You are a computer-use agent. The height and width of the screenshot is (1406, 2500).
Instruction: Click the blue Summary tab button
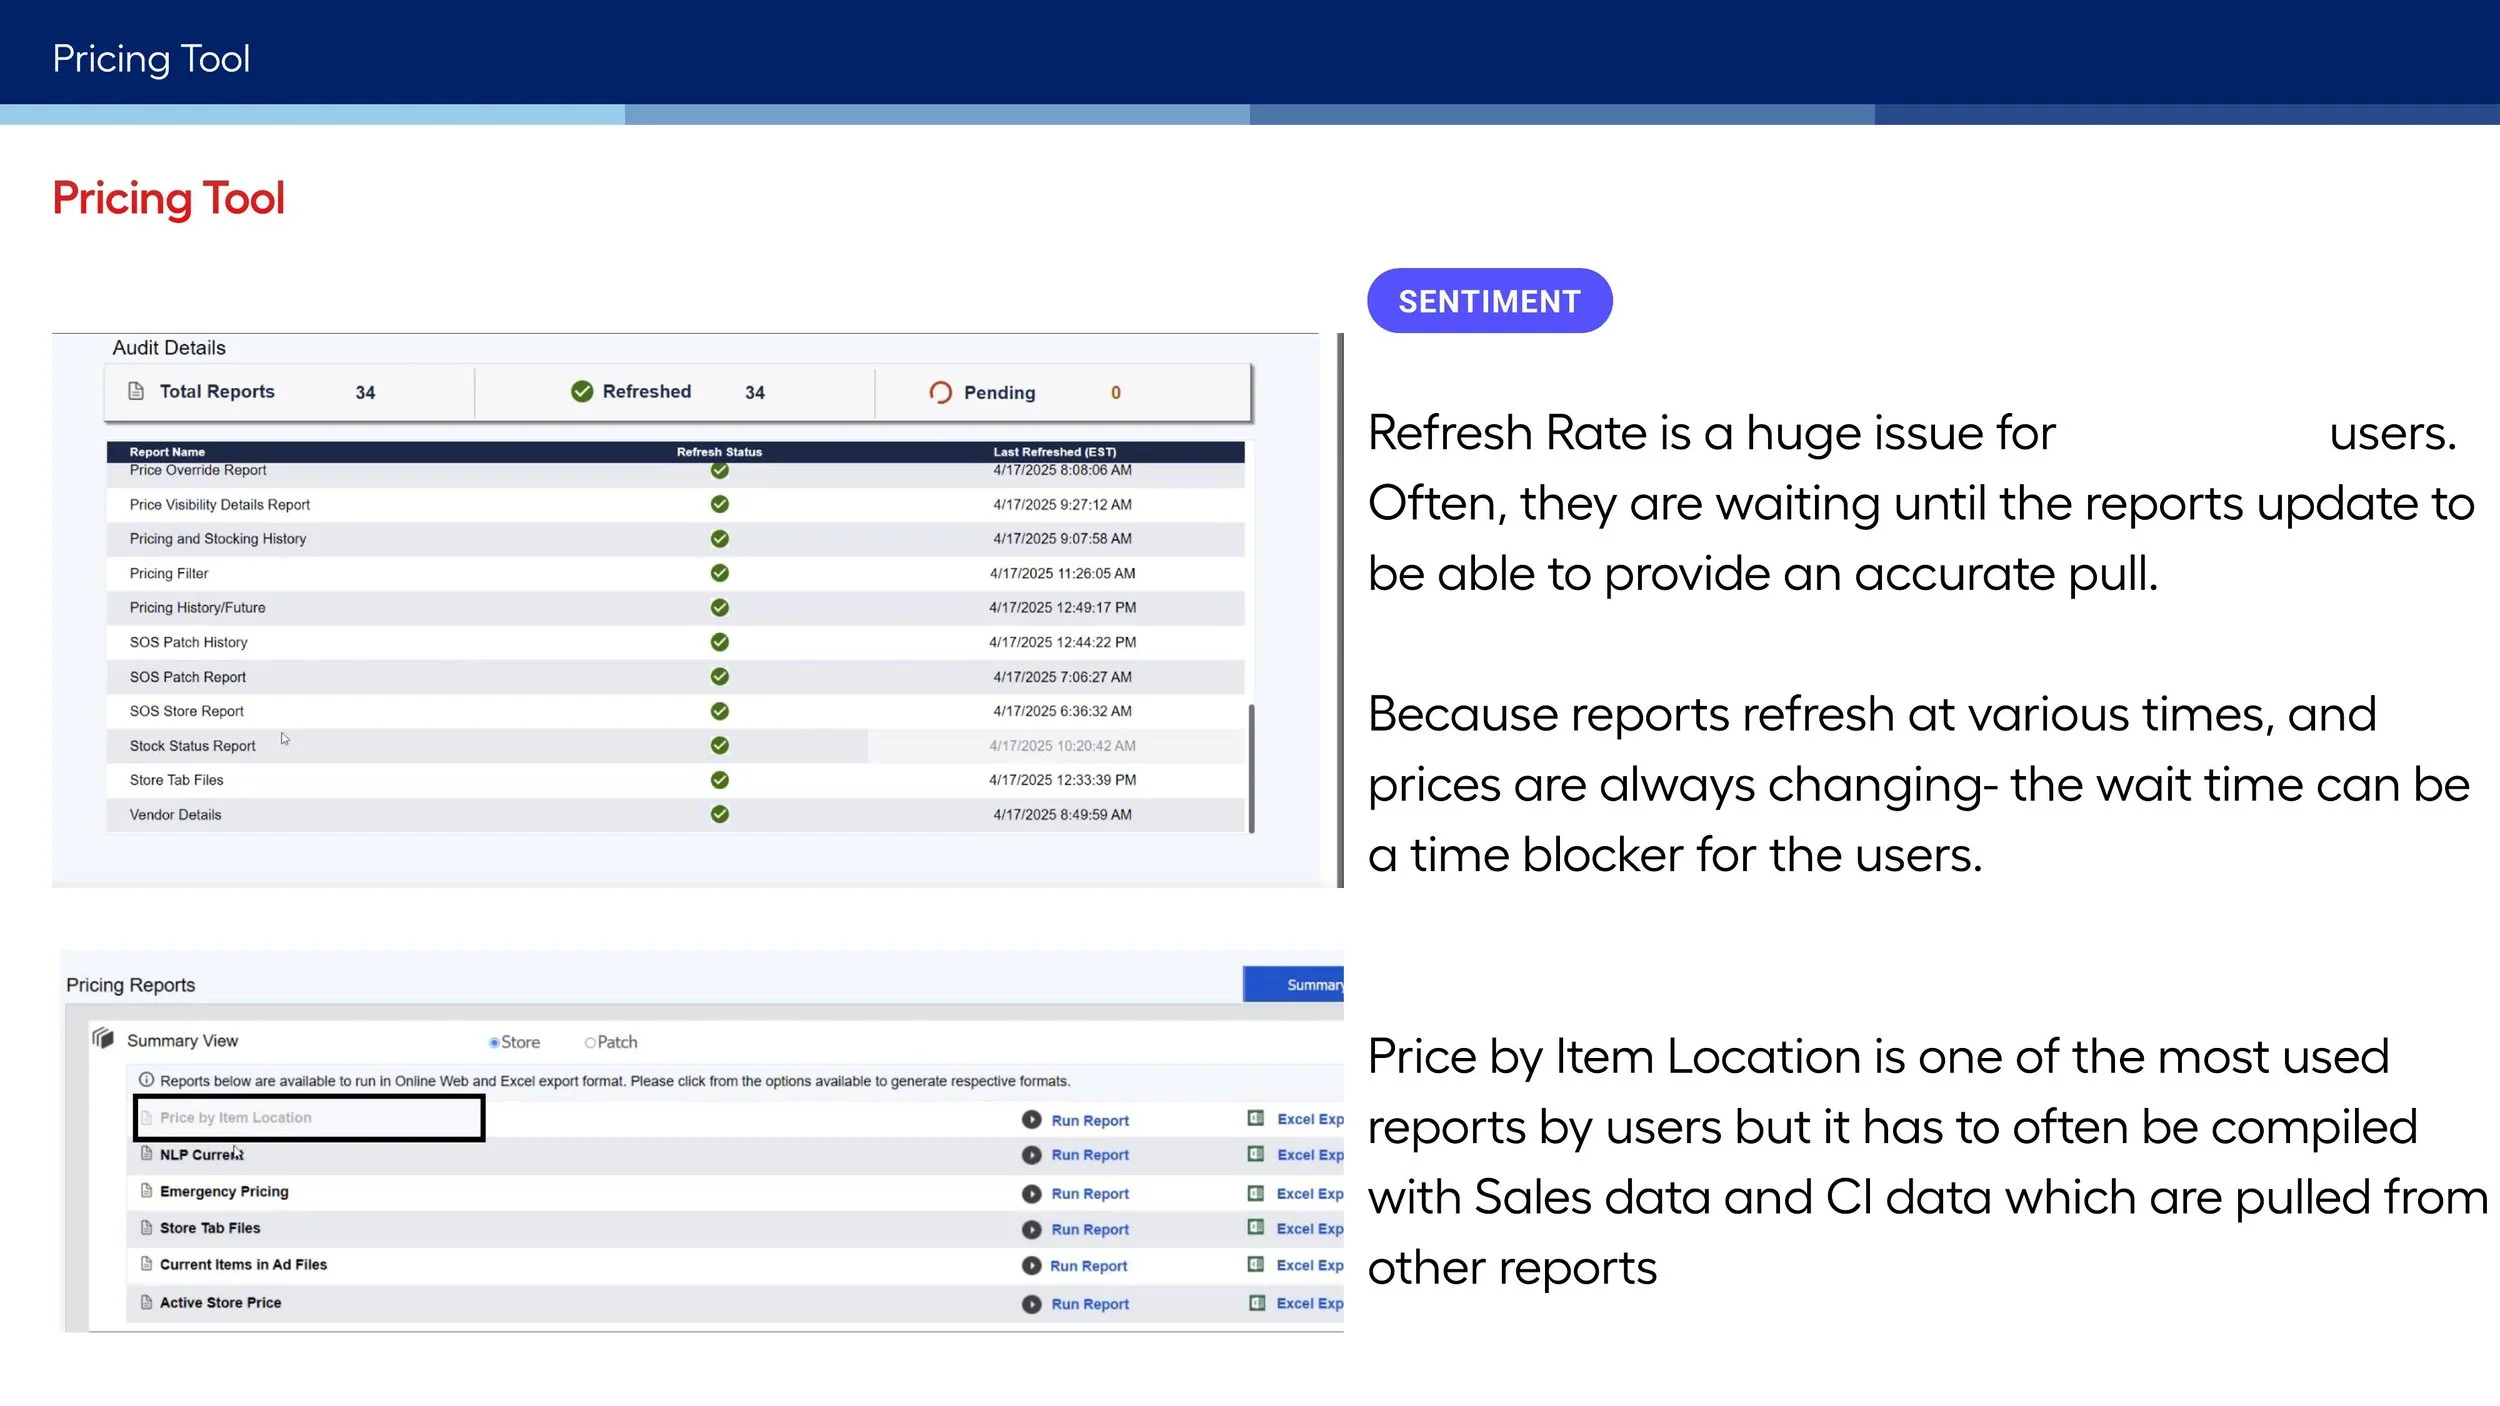[x=1293, y=984]
